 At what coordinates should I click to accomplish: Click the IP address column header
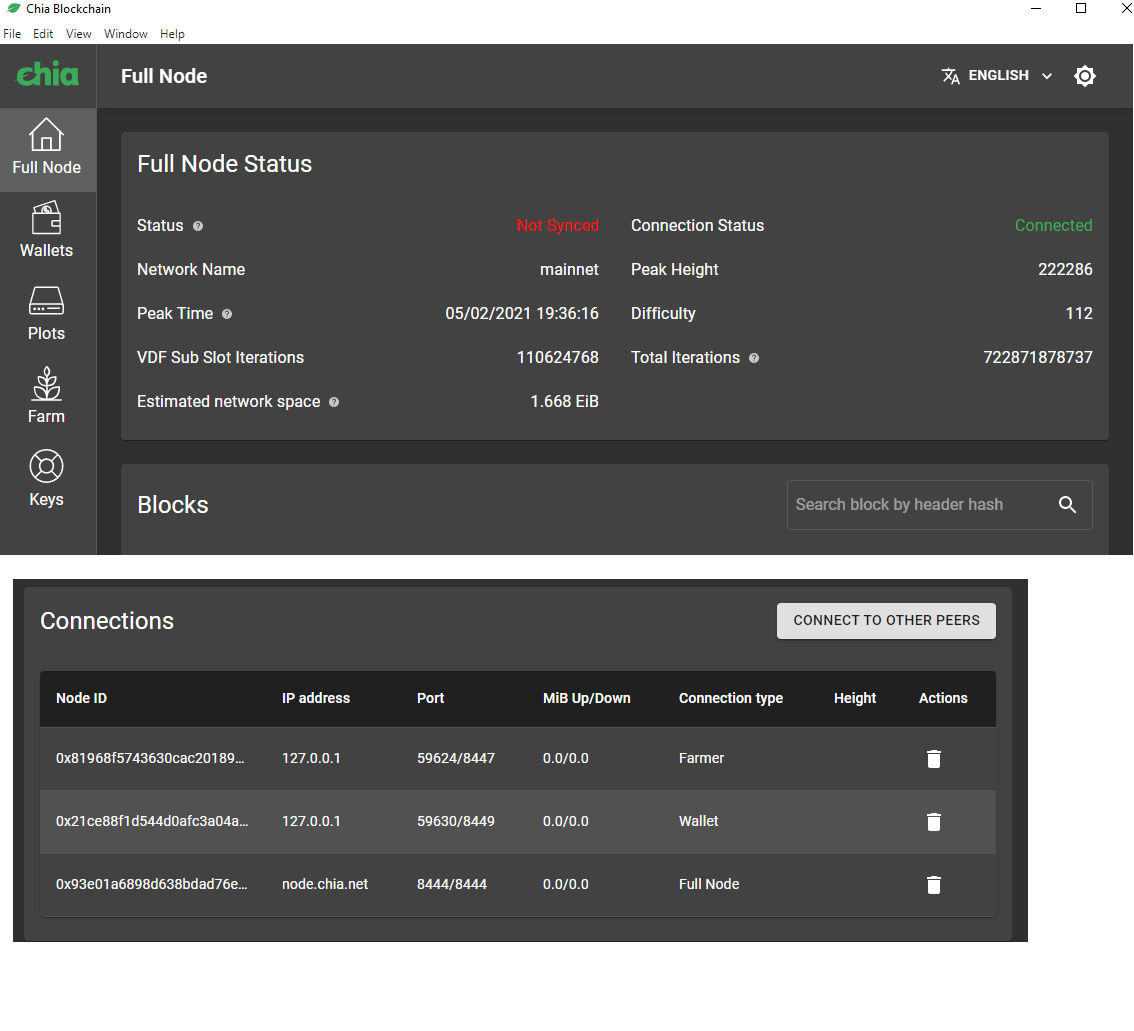(x=315, y=698)
